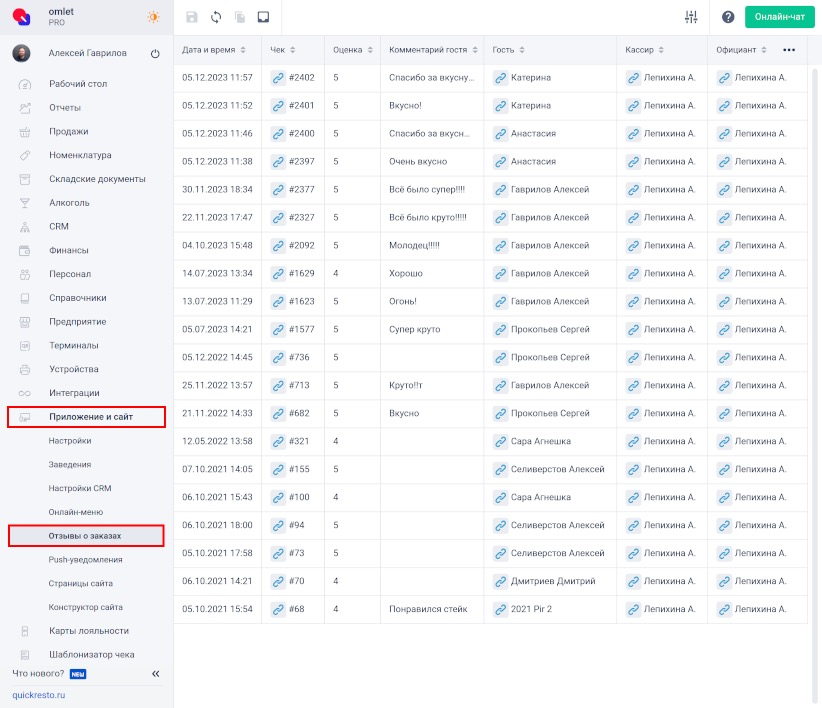
Task: Refresh the reviews list with reload icon
Action: 216,17
